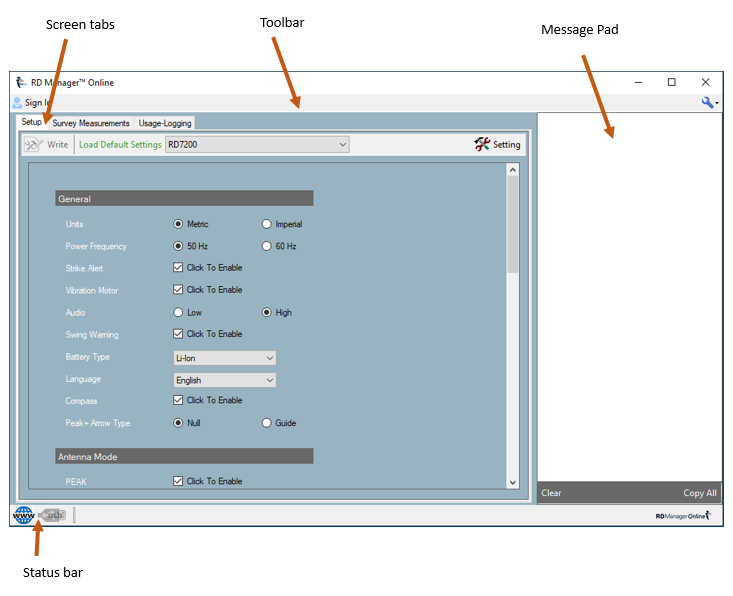This screenshot has width=733, height=596.
Task: Click the Power Frequency label
Action: point(96,246)
